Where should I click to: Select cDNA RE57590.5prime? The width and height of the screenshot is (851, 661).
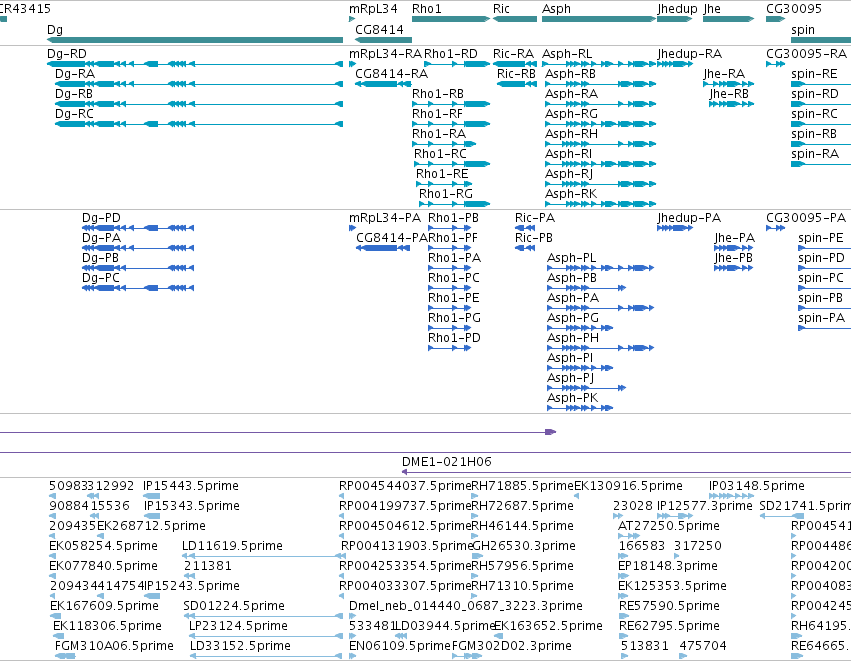point(623,616)
